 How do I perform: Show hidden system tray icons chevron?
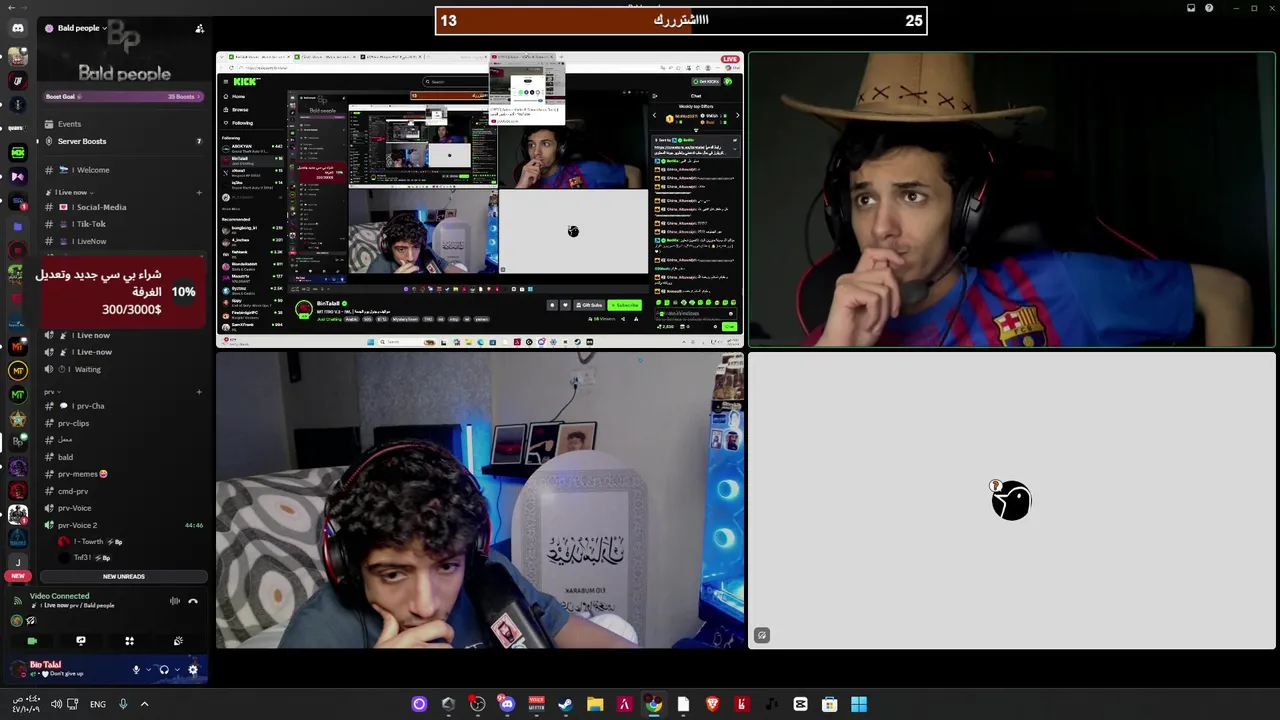tap(144, 704)
